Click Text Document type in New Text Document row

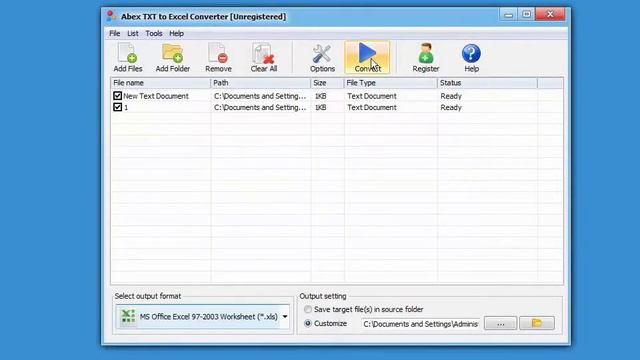click(372, 96)
